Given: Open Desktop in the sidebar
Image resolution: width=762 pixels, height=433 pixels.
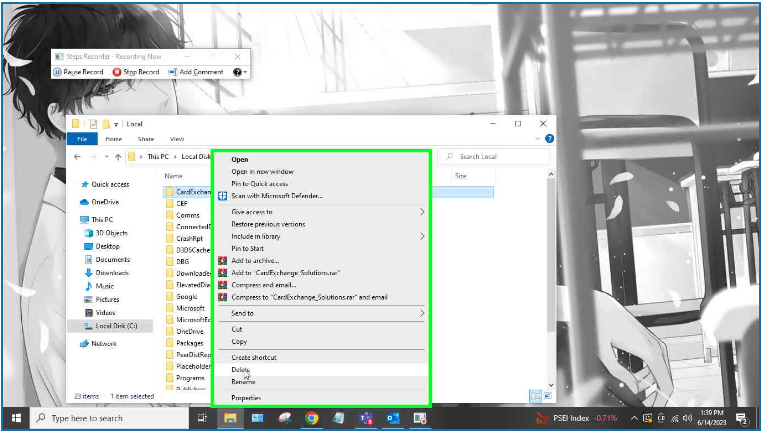Looking at the screenshot, I should click(102, 246).
